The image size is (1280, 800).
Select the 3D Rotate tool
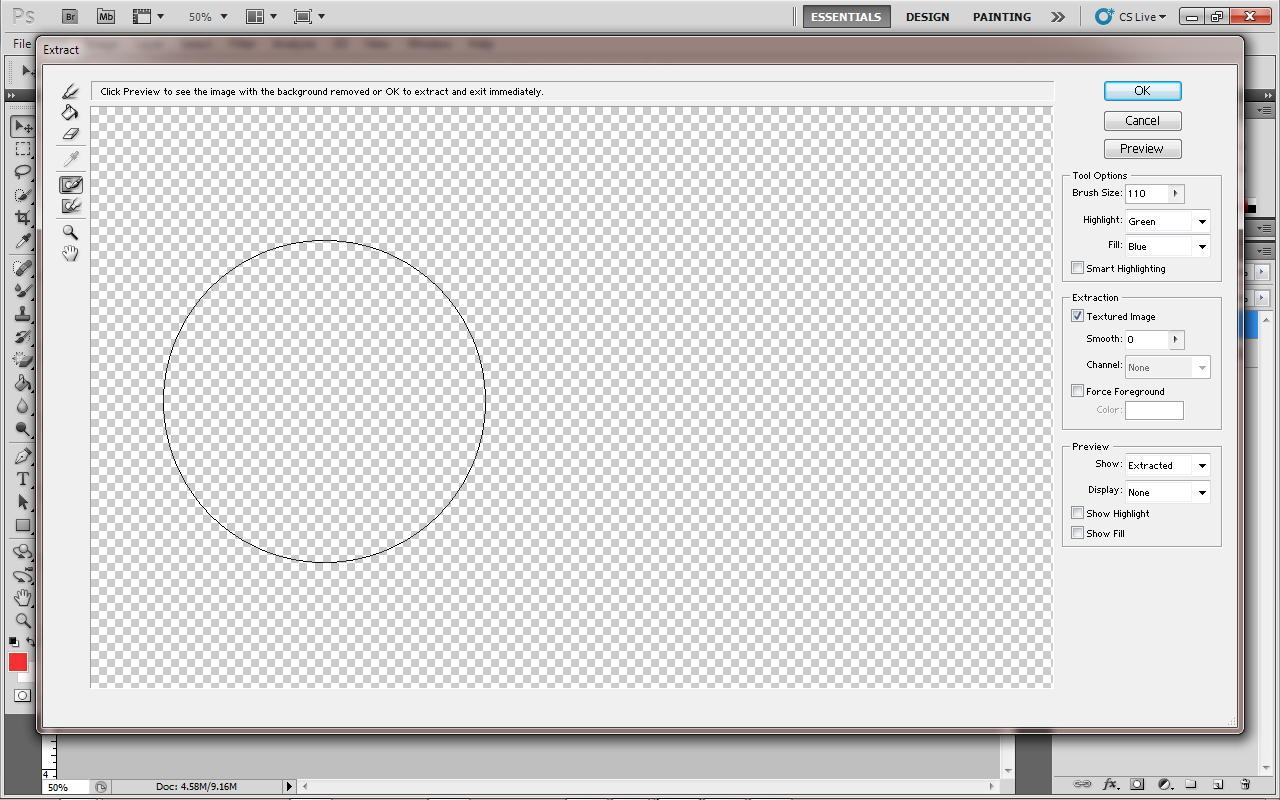coord(22,552)
